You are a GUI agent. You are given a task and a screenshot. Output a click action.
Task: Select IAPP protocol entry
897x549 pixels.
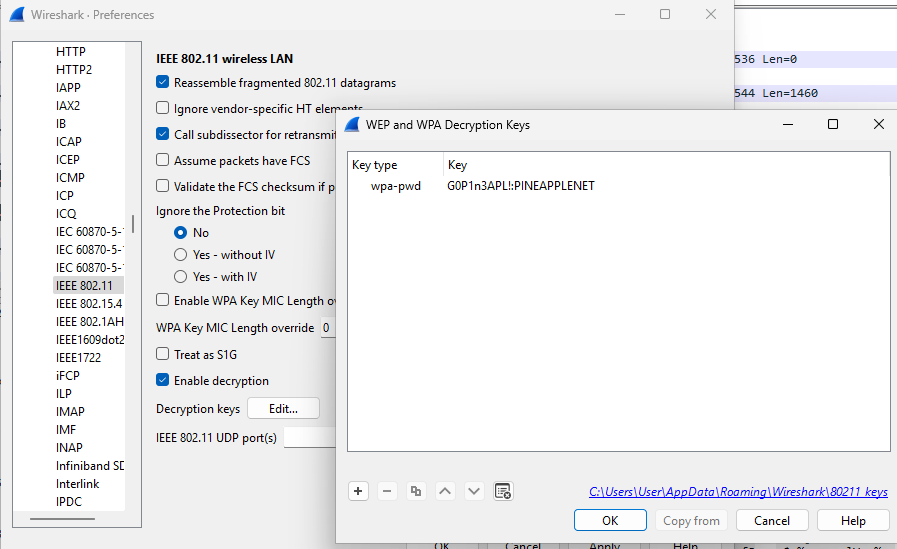[68, 87]
